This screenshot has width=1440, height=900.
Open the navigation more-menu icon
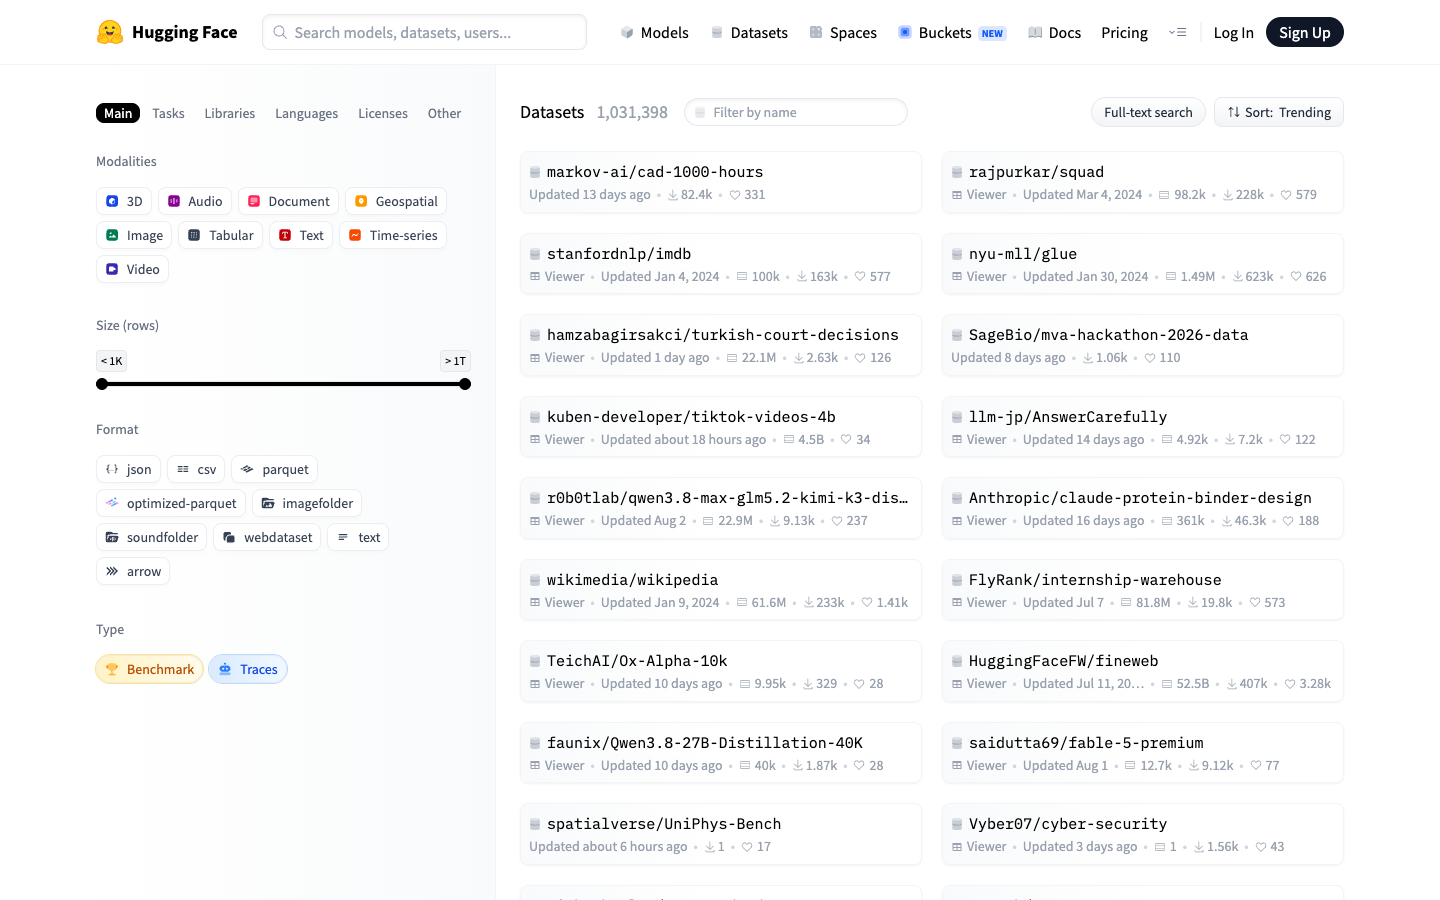[x=1177, y=32]
